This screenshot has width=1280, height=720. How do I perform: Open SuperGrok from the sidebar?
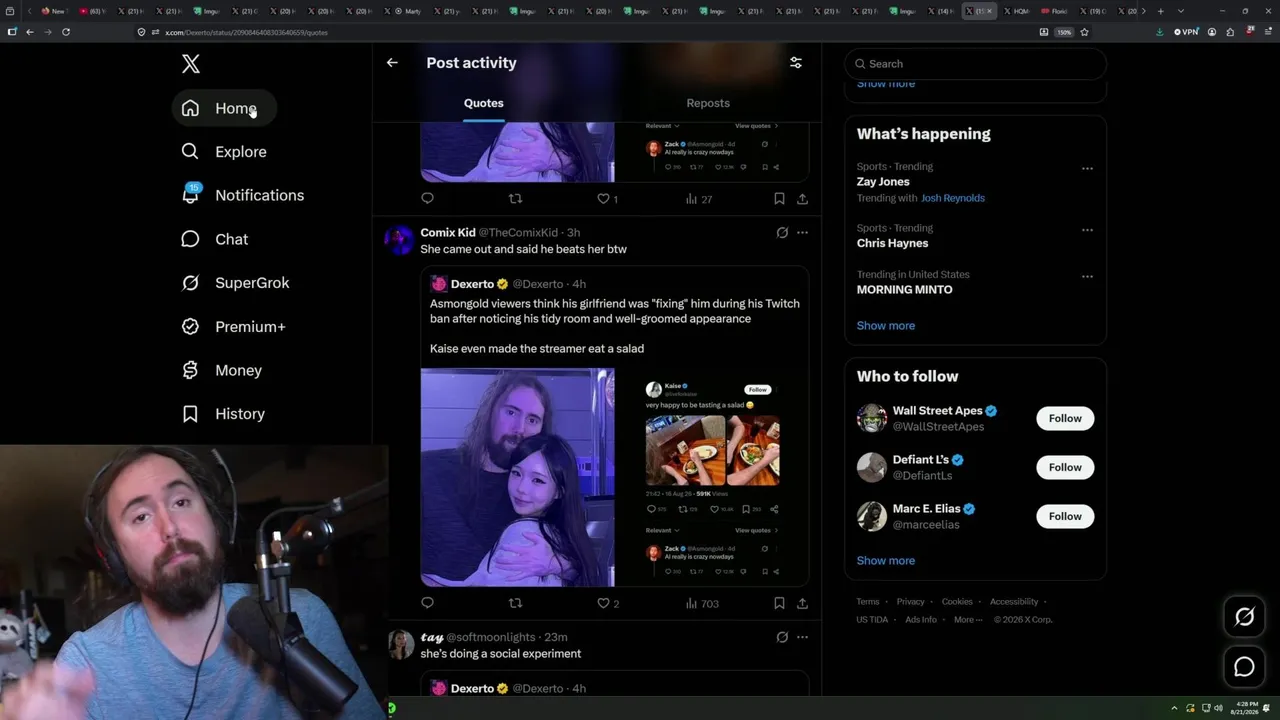[235, 283]
